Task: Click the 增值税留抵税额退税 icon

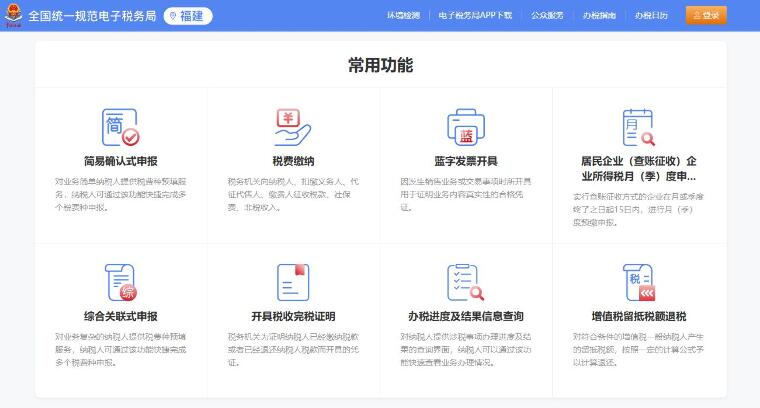Action: (x=638, y=283)
